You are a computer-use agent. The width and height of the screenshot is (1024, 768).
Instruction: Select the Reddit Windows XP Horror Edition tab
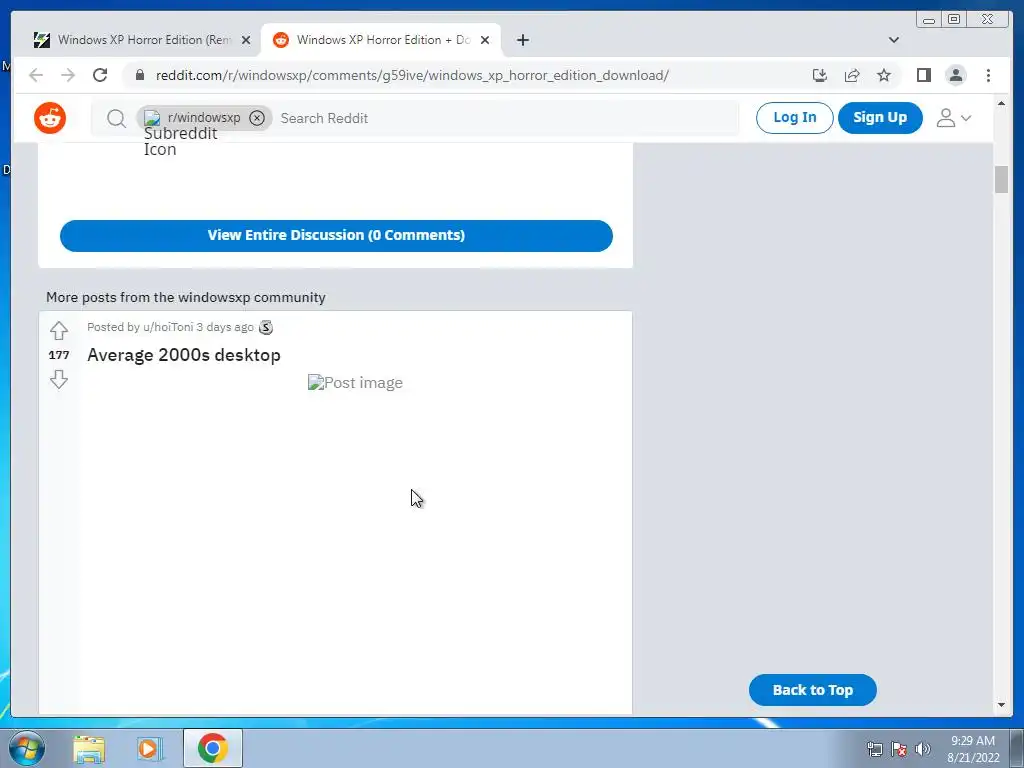pyautogui.click(x=381, y=40)
